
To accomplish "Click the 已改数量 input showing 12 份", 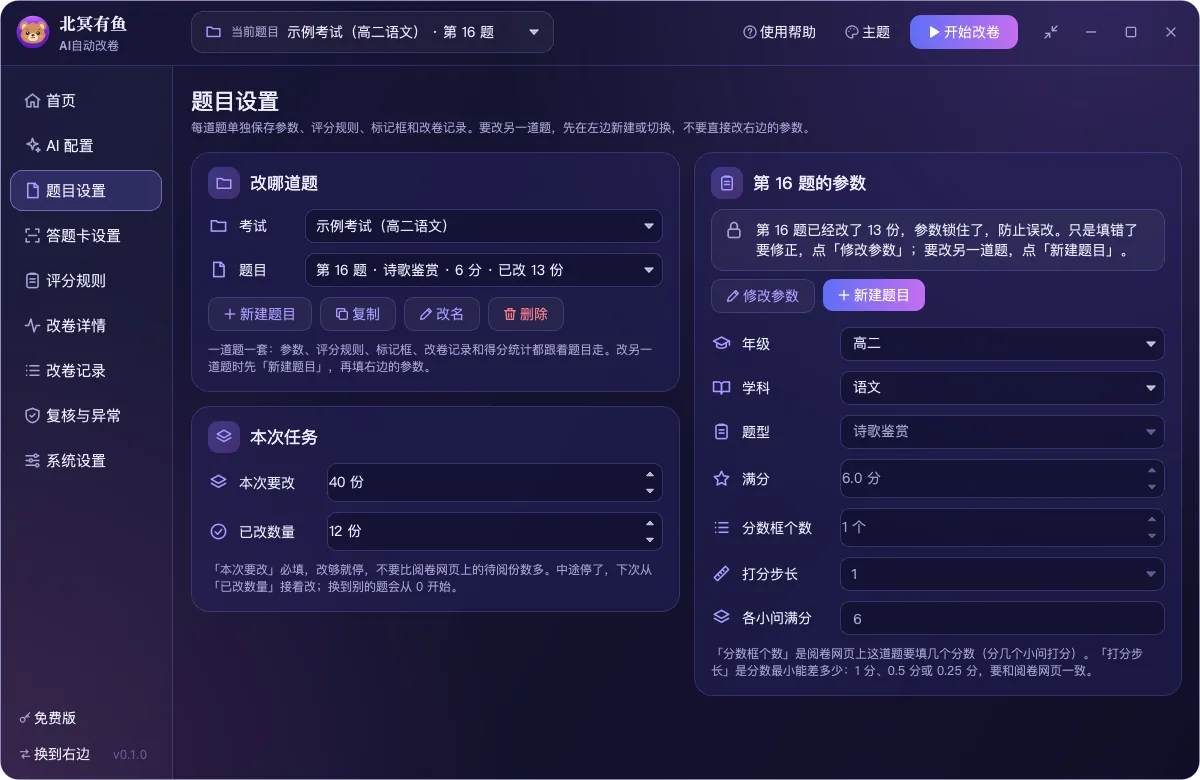I will click(494, 532).
